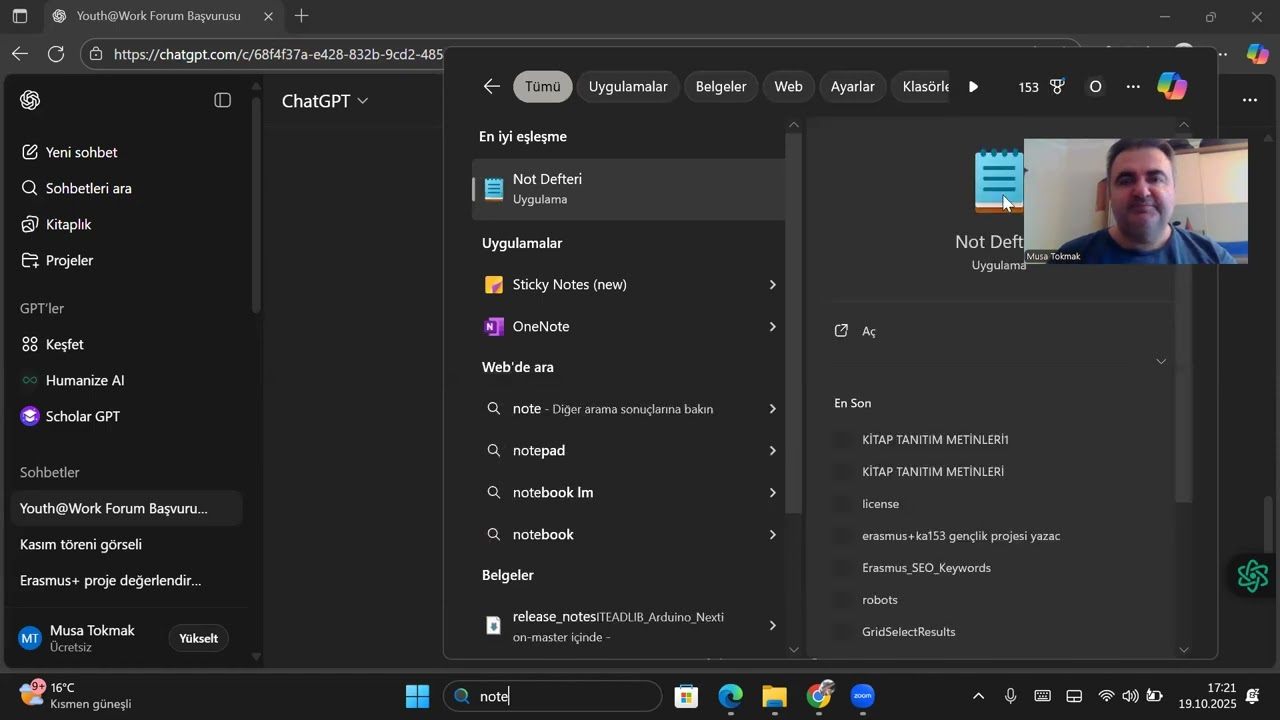Viewport: 1280px width, 720px height.
Task: Expand the notebook web suggestion arrow
Action: [x=772, y=535]
